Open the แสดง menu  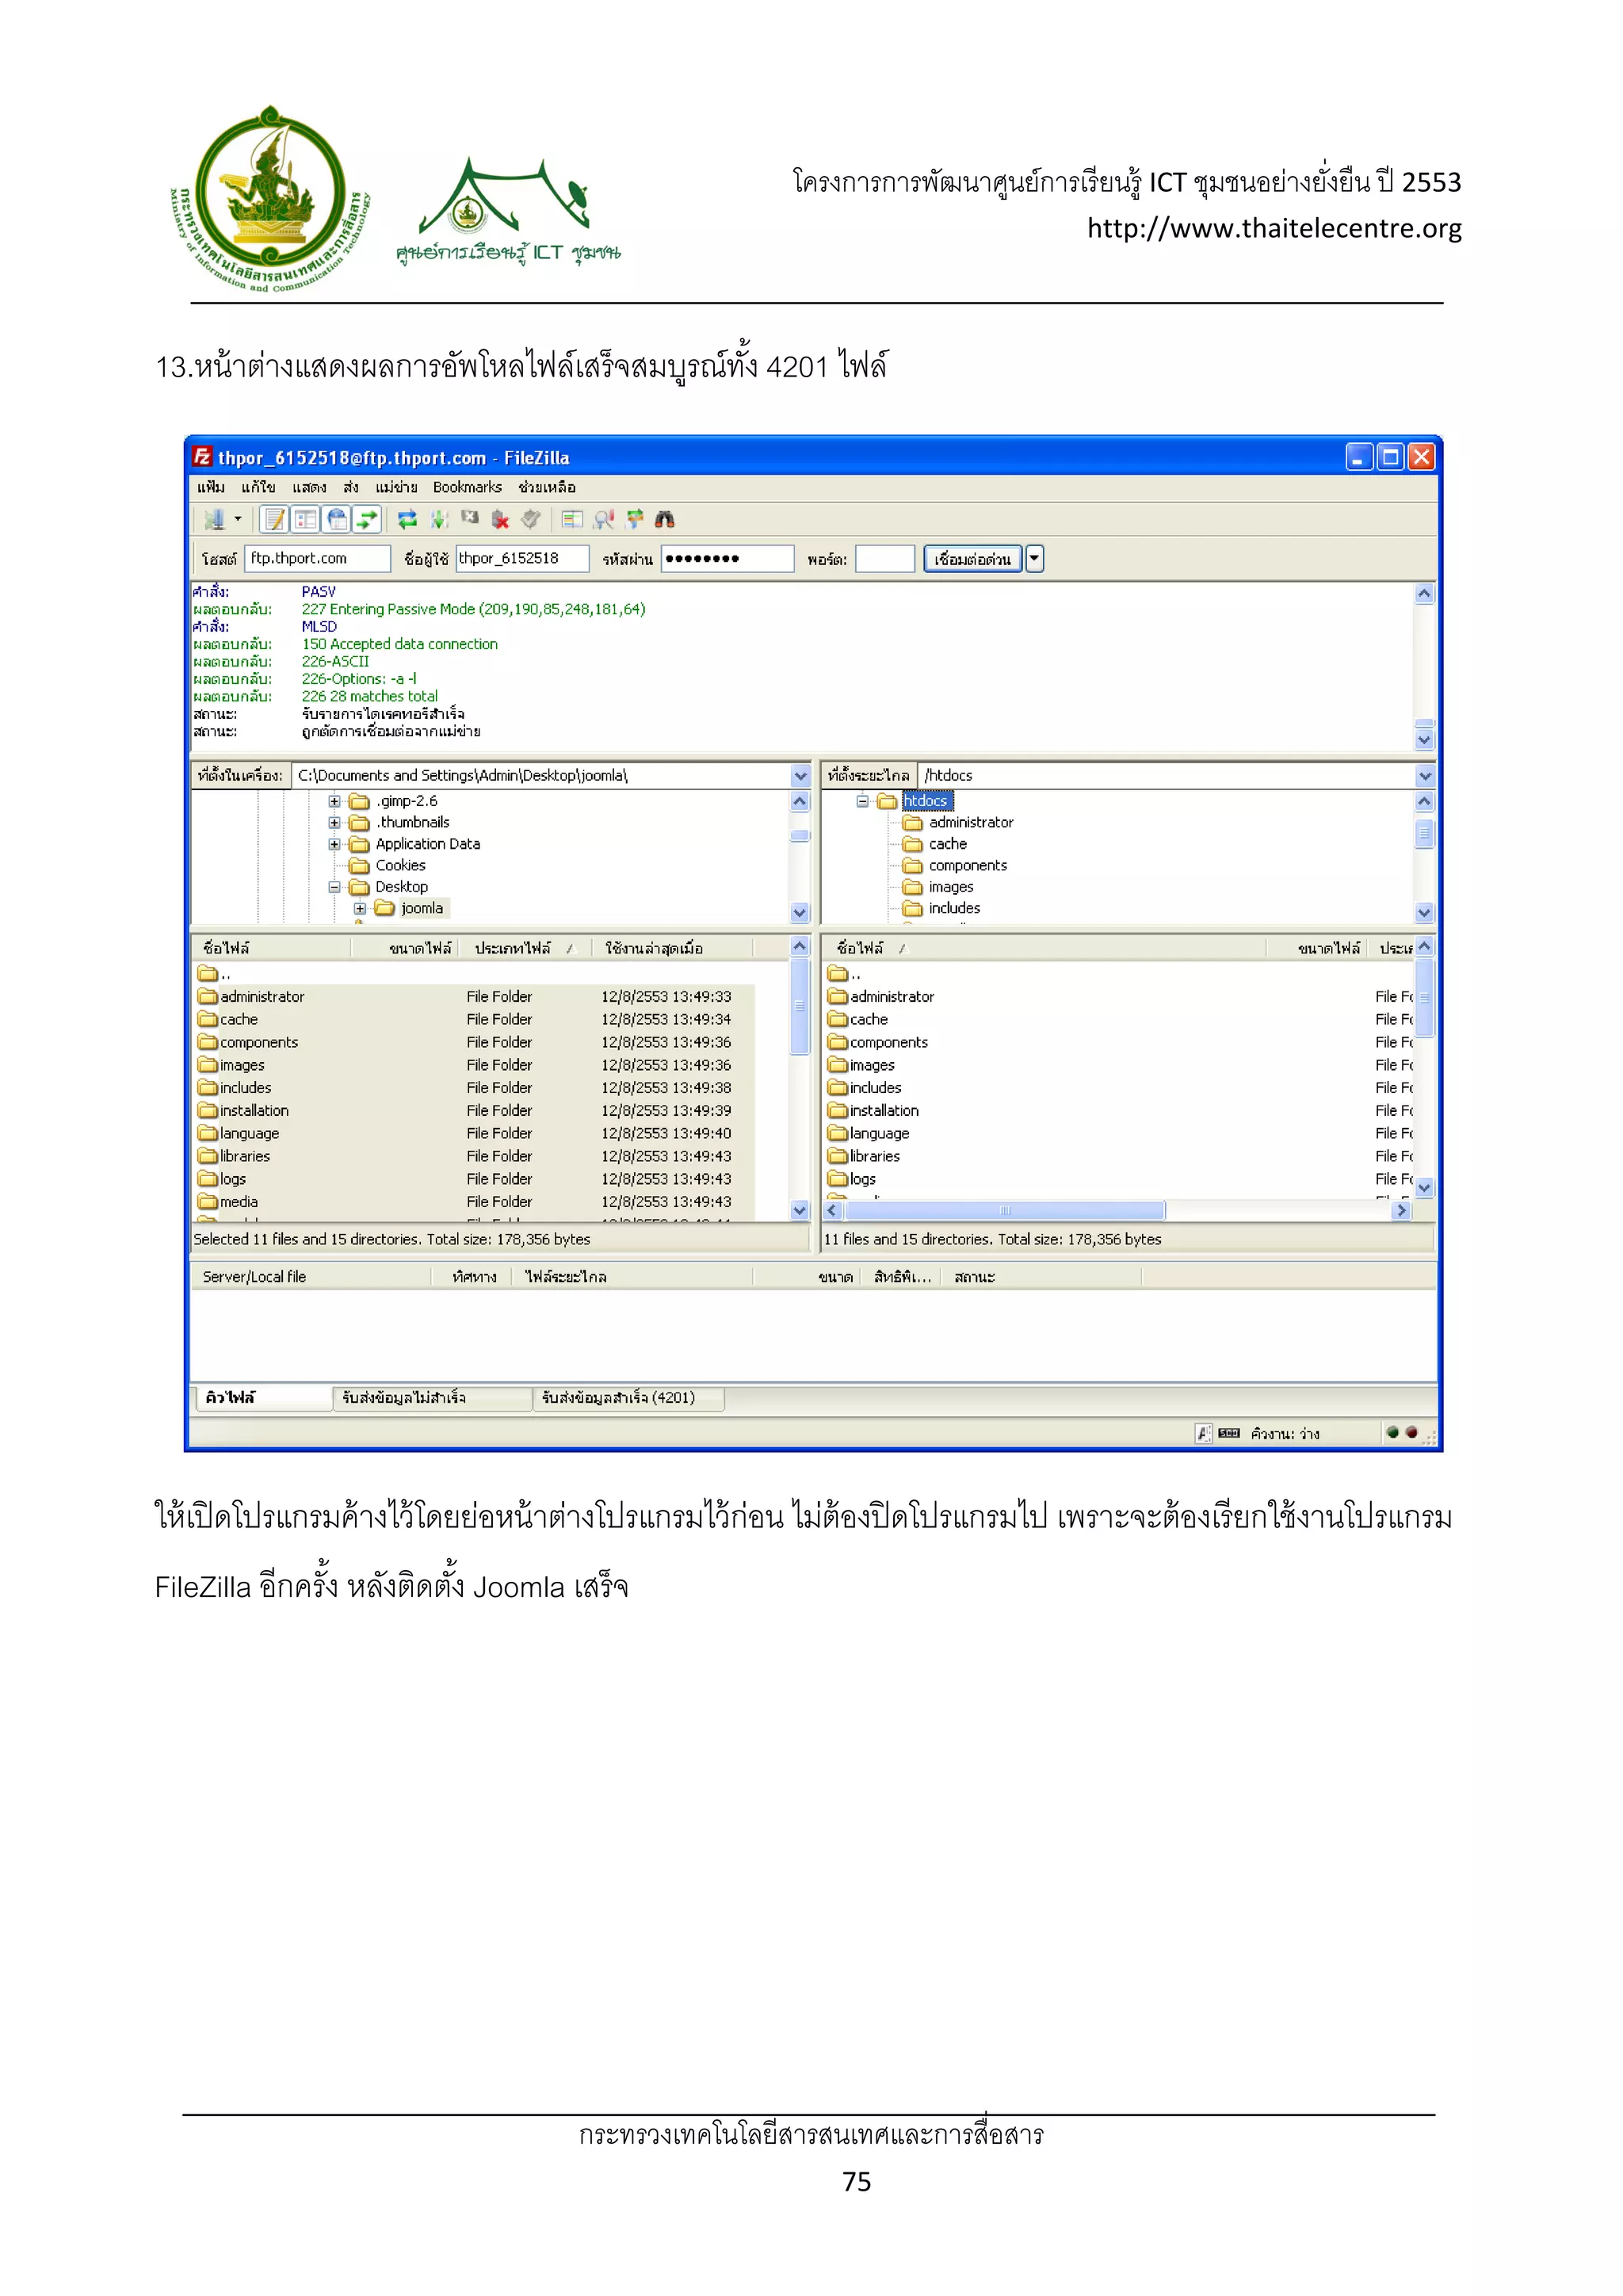tap(309, 487)
